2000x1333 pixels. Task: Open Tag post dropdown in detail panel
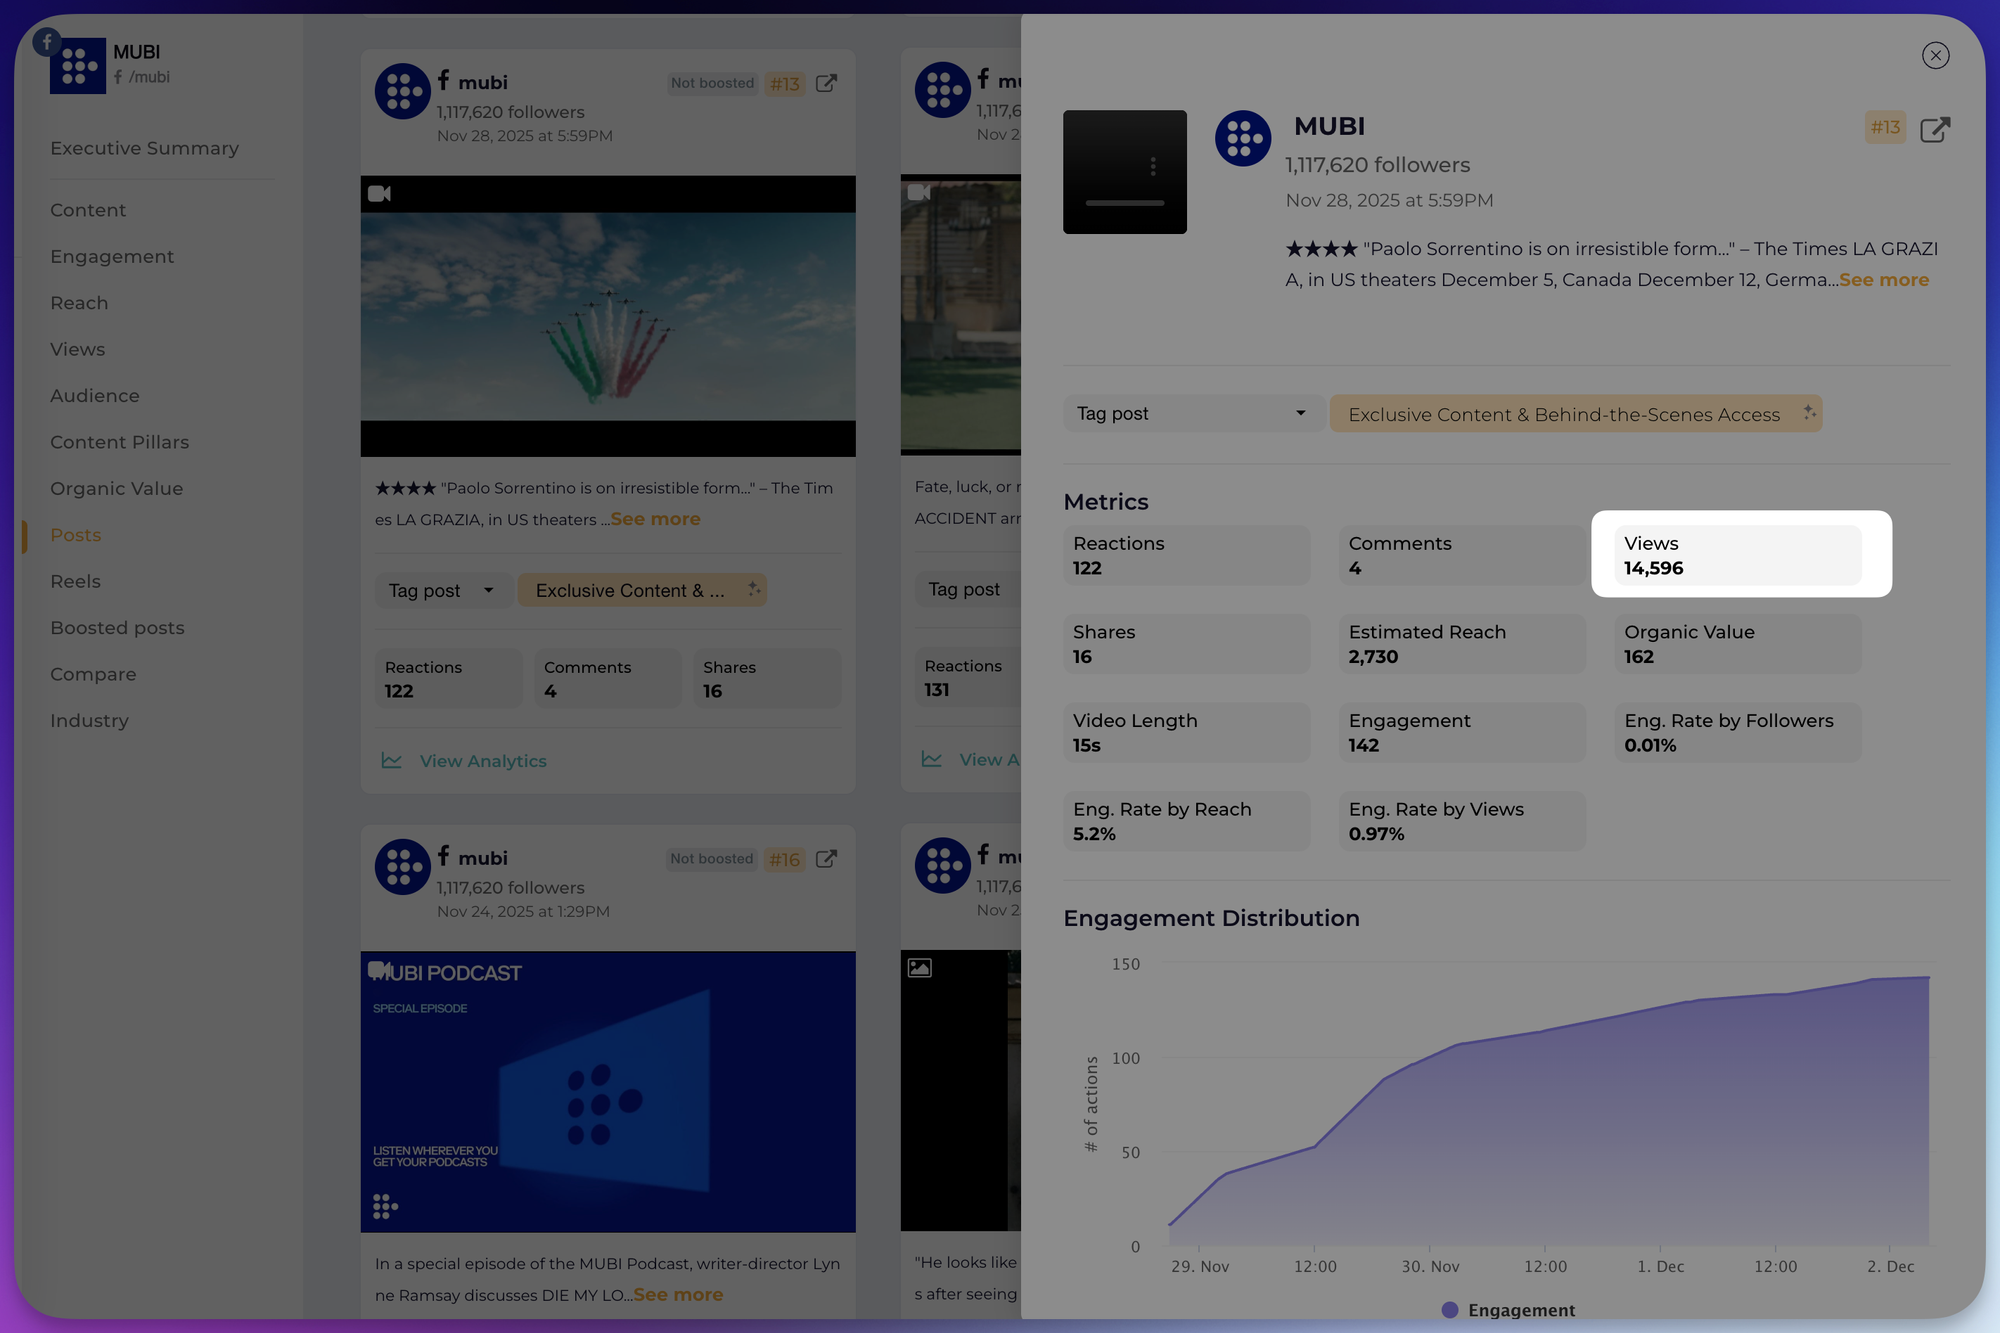(x=1190, y=414)
